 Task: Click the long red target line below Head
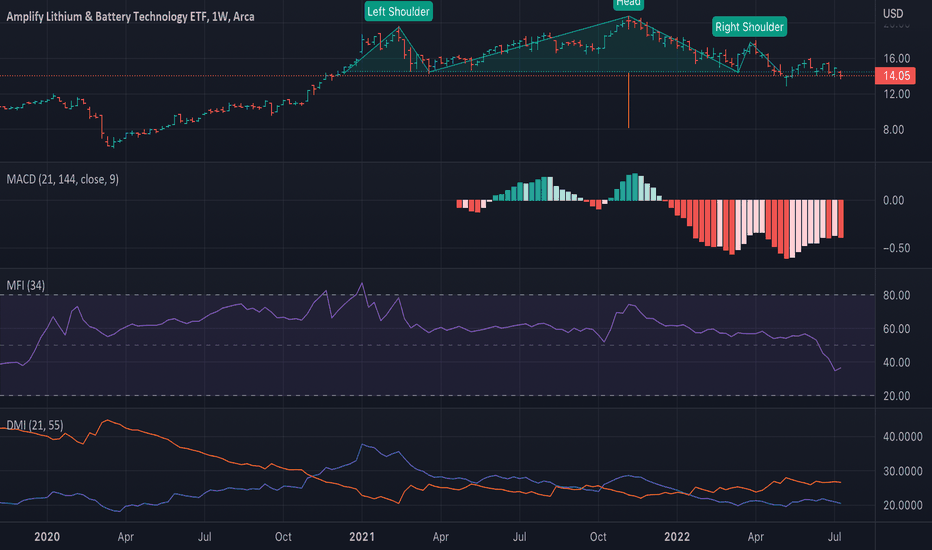tap(628, 100)
